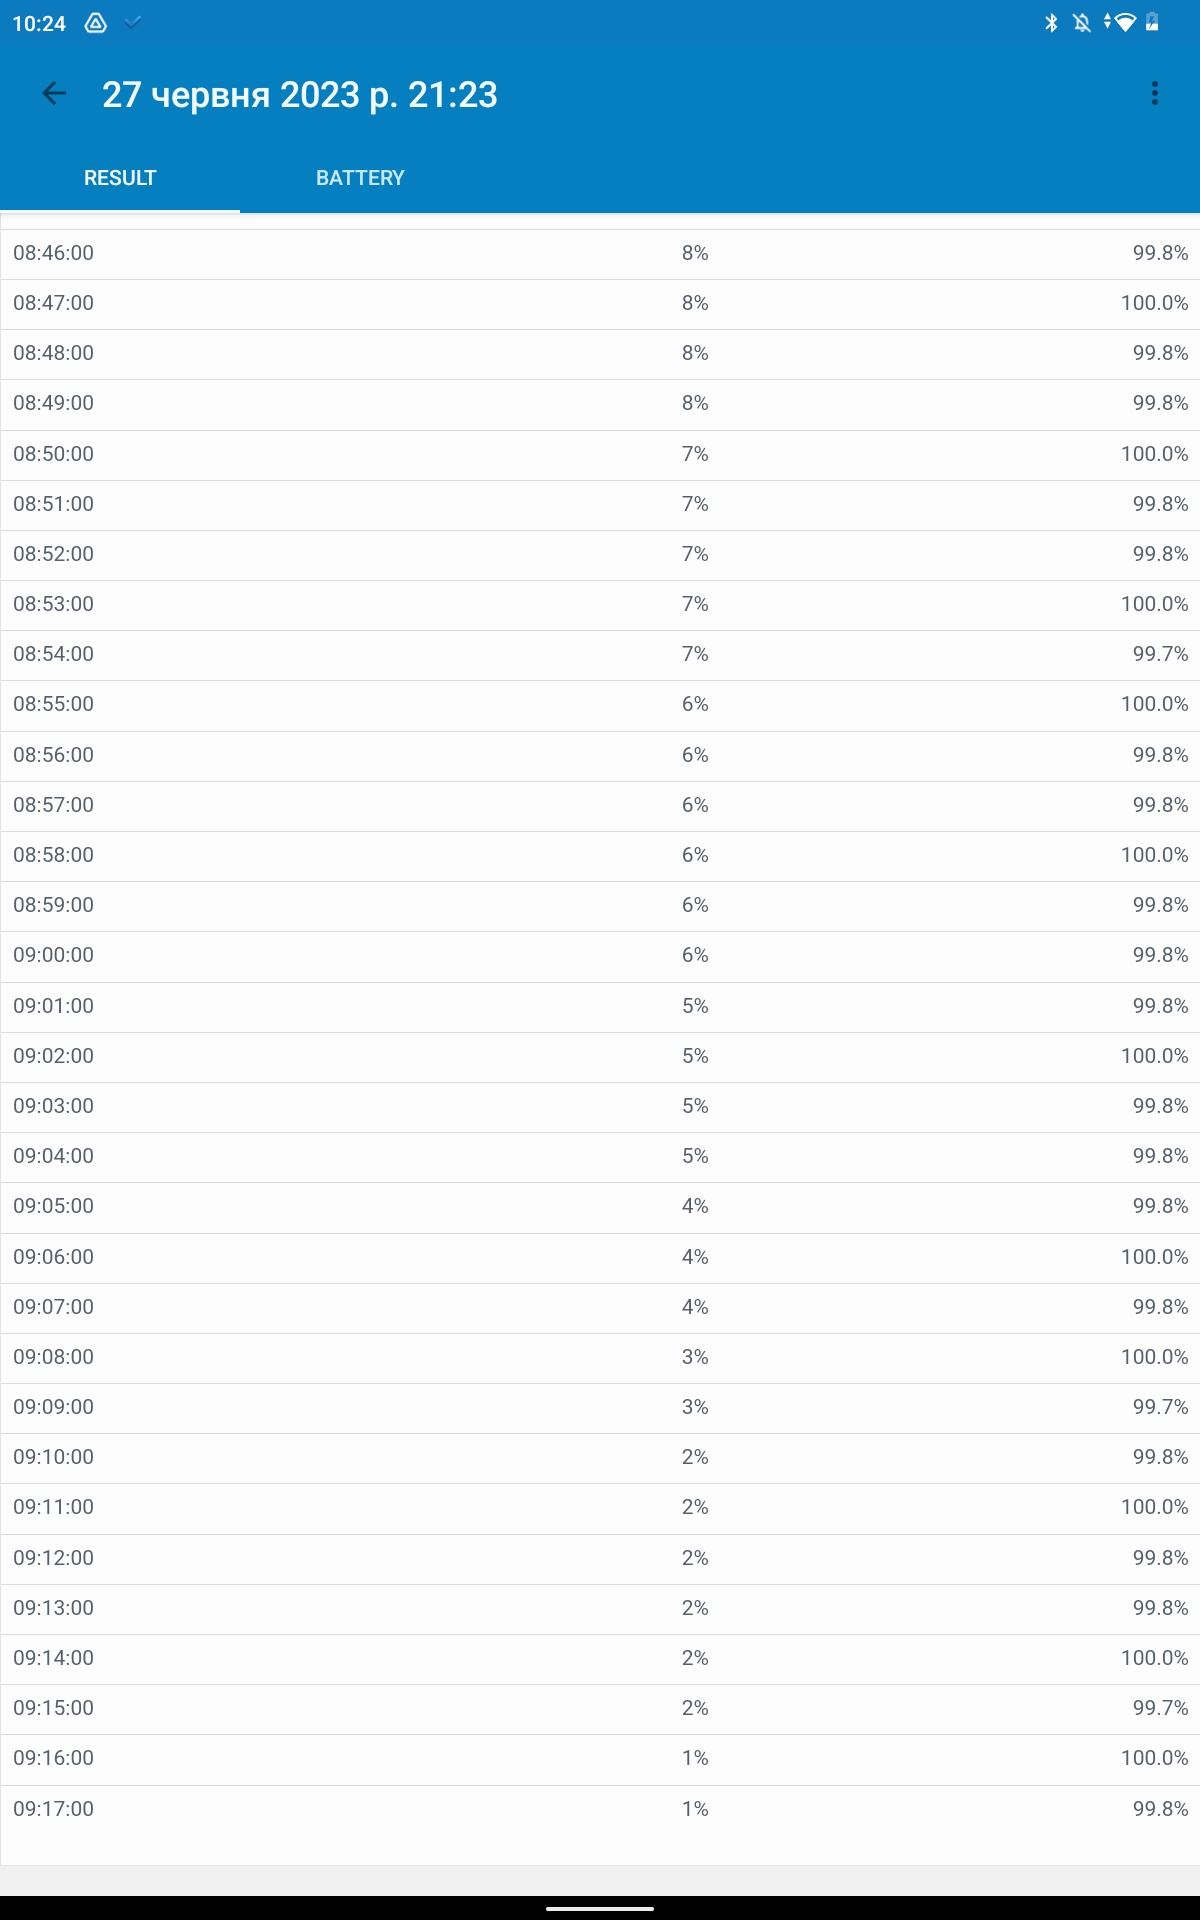Tap the 08:54:00 row's 99.7% value
Viewport: 1200px width, 1920px height.
tap(1160, 654)
